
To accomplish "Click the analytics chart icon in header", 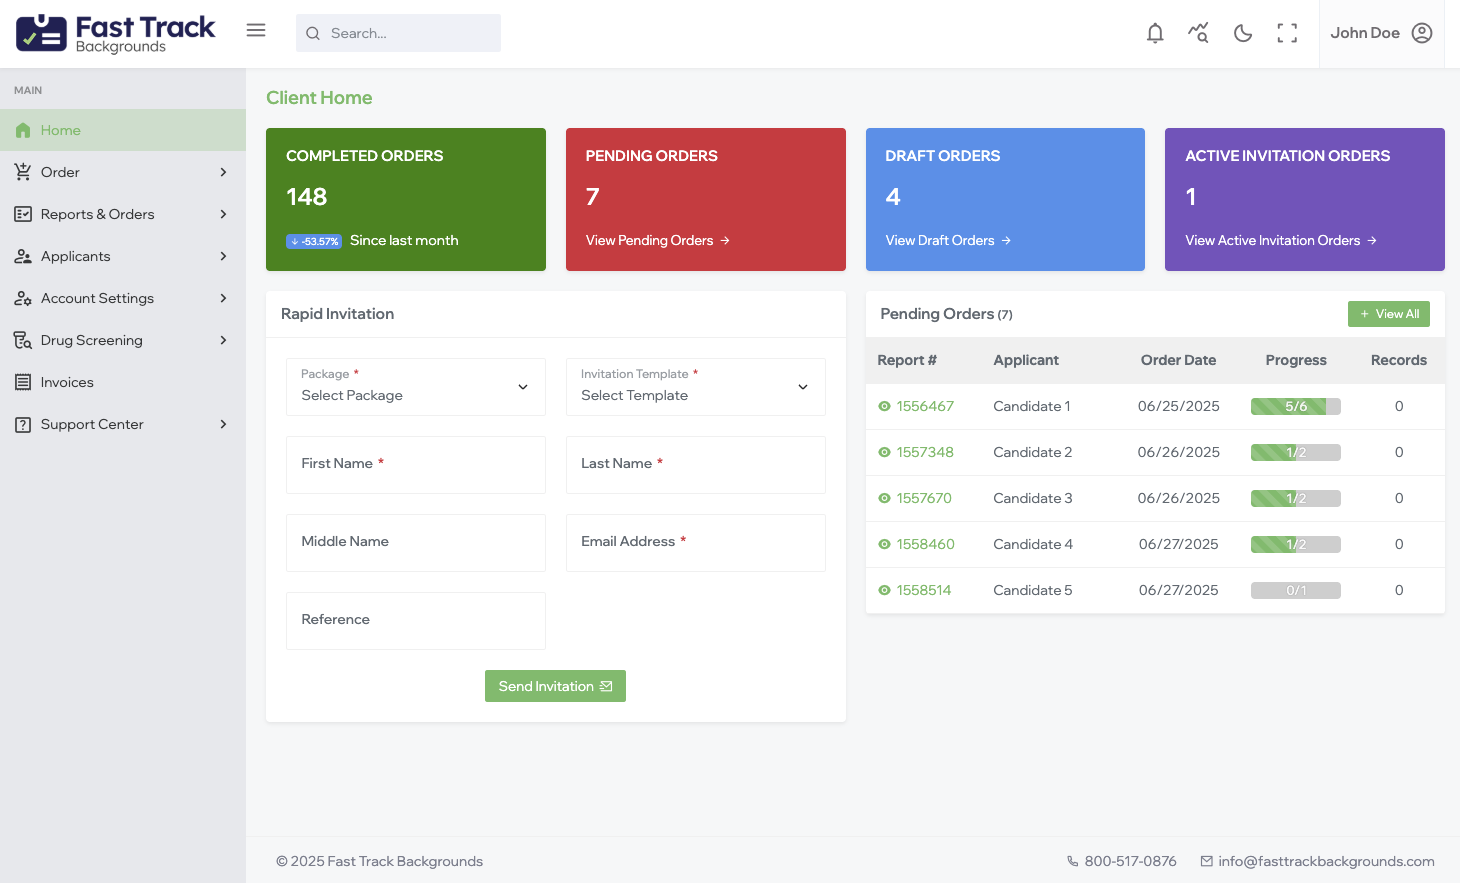I will click(1198, 33).
